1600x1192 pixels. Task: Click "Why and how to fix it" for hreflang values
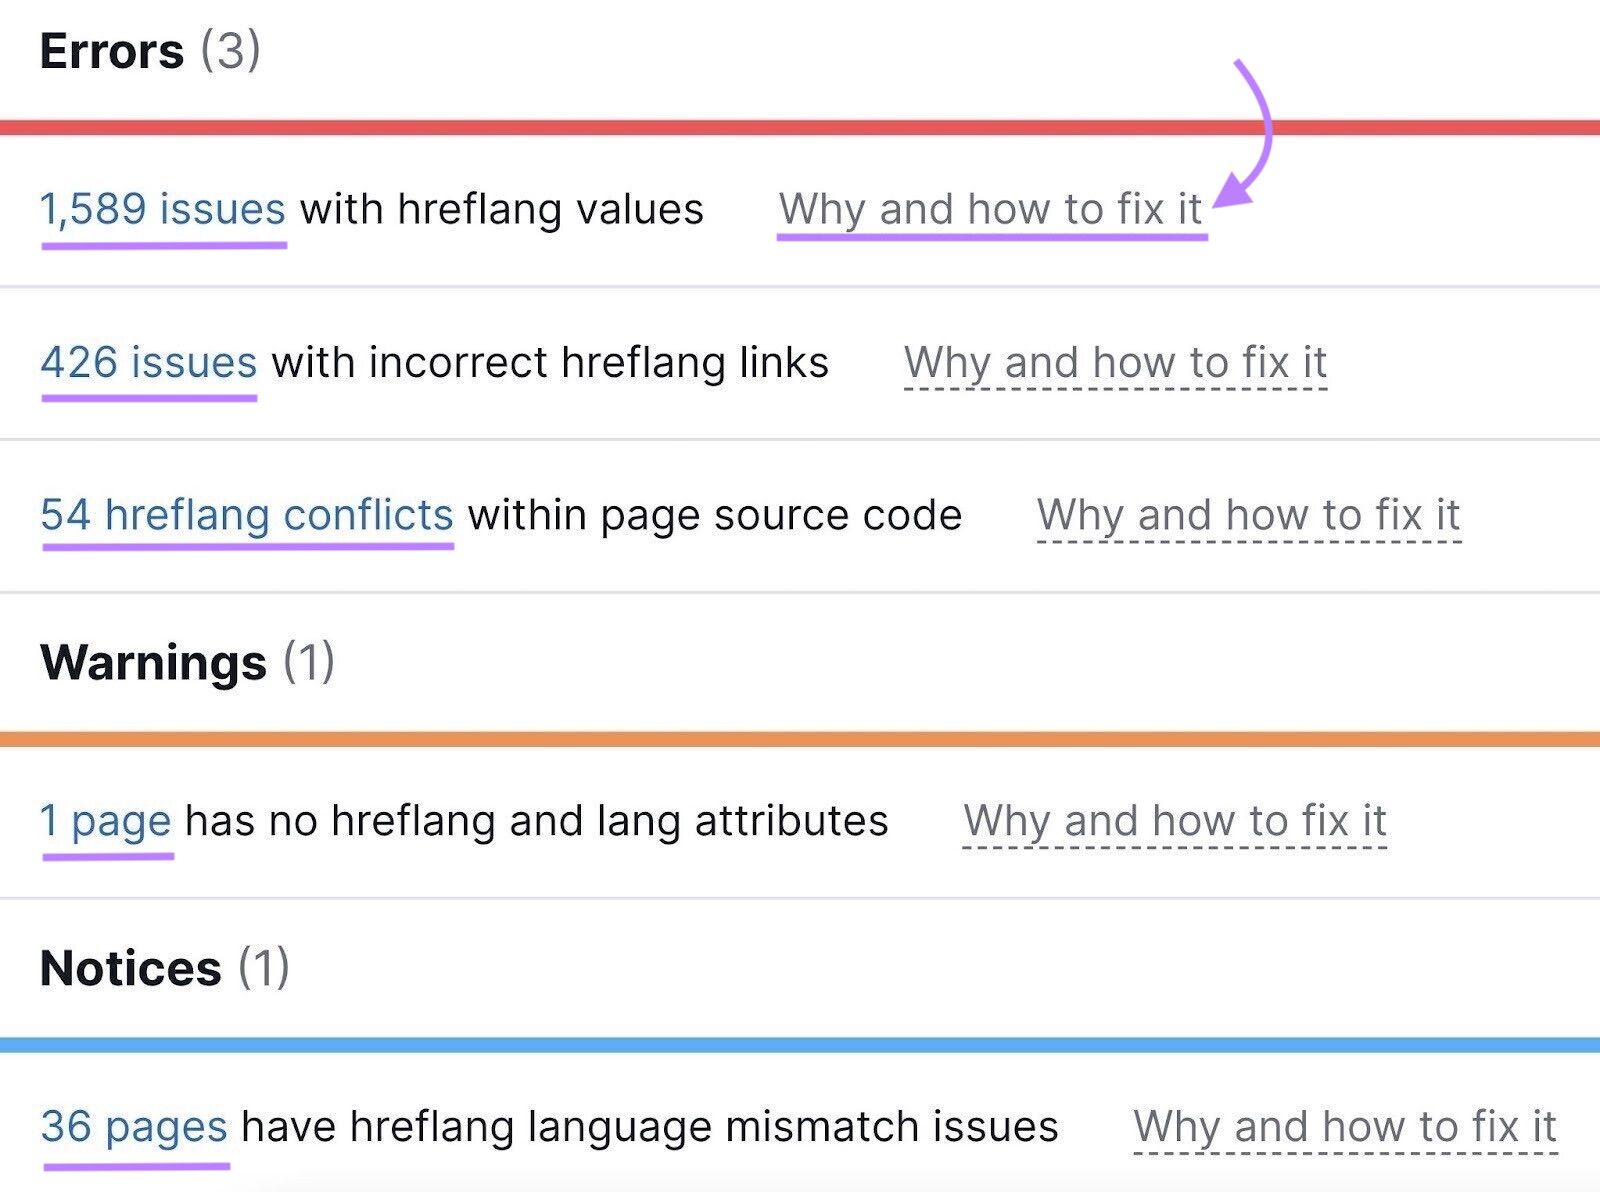coord(992,208)
